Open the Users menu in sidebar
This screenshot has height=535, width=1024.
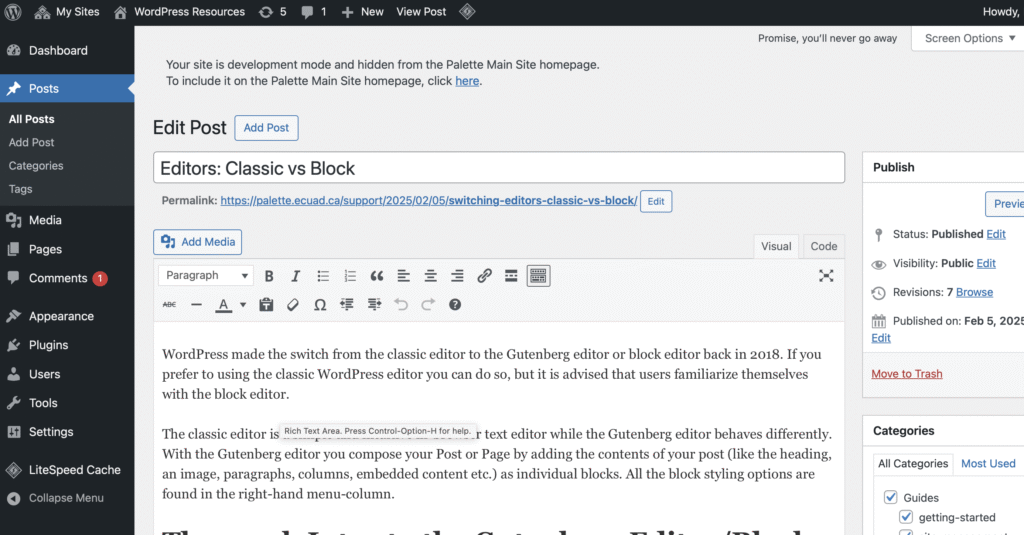[x=67, y=374]
